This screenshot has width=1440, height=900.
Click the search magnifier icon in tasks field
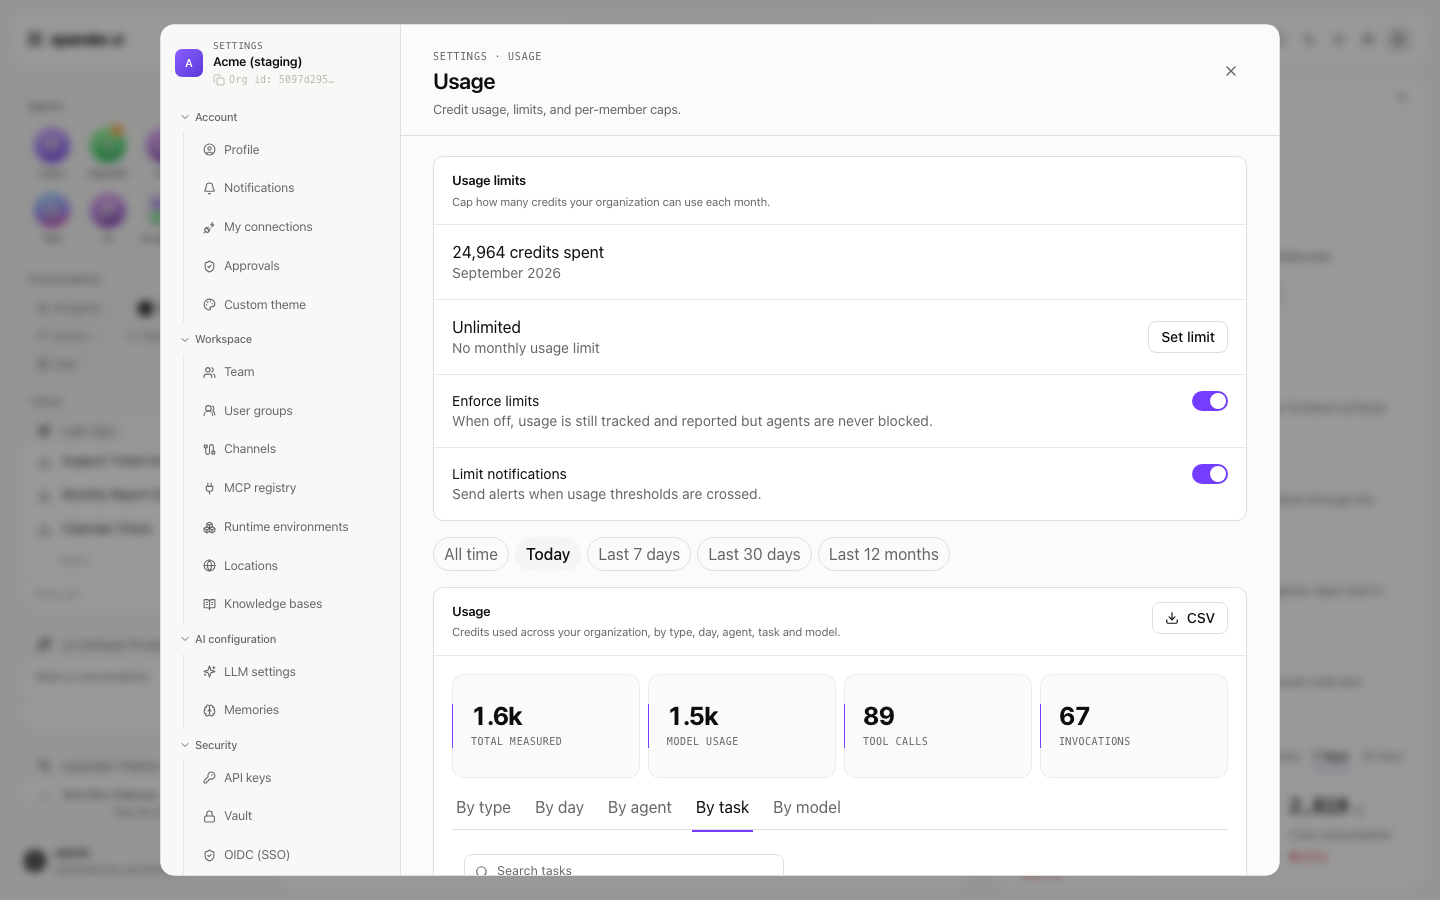[x=482, y=871]
